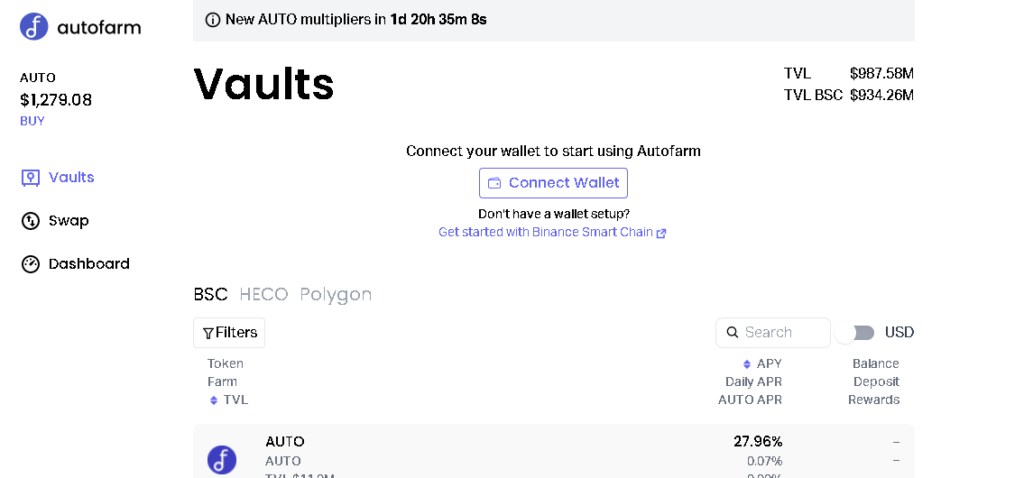Click the info icon in the multipliers banner

coord(212,20)
